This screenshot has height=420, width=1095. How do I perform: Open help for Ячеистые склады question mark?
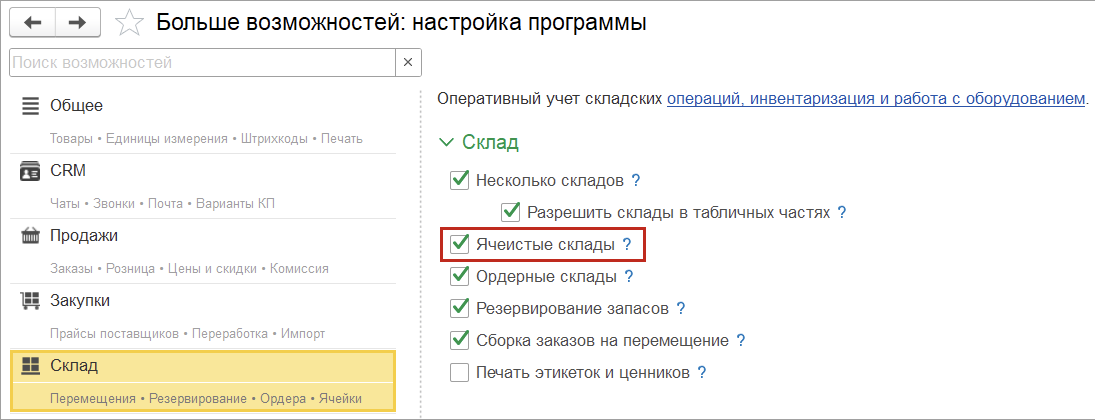pyautogui.click(x=627, y=245)
